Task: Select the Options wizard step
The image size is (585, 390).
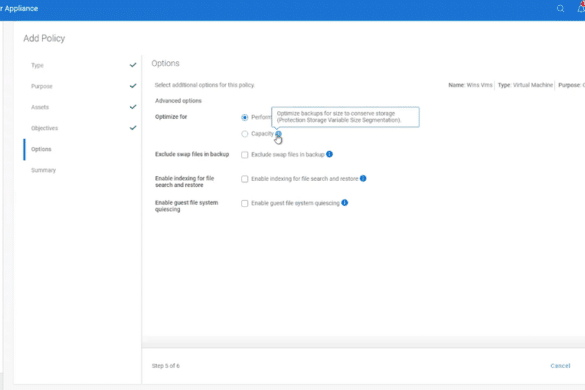Action: pos(41,149)
